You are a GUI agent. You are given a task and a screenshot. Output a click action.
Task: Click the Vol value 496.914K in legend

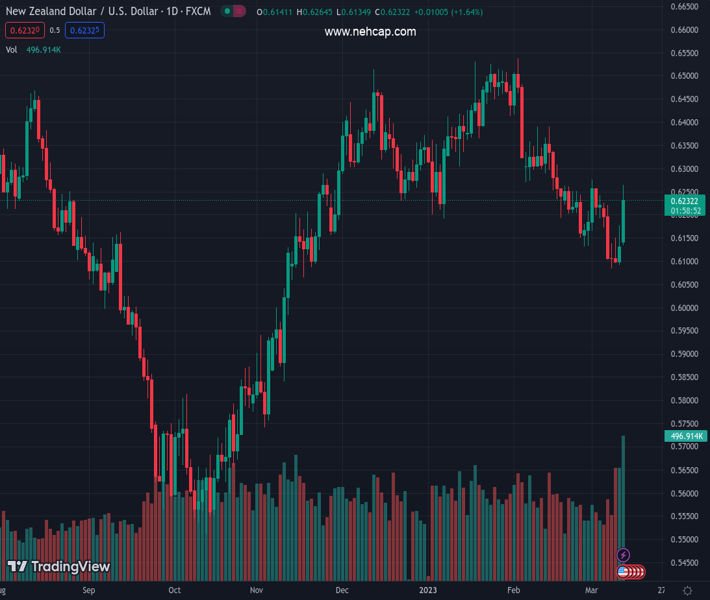(44, 49)
